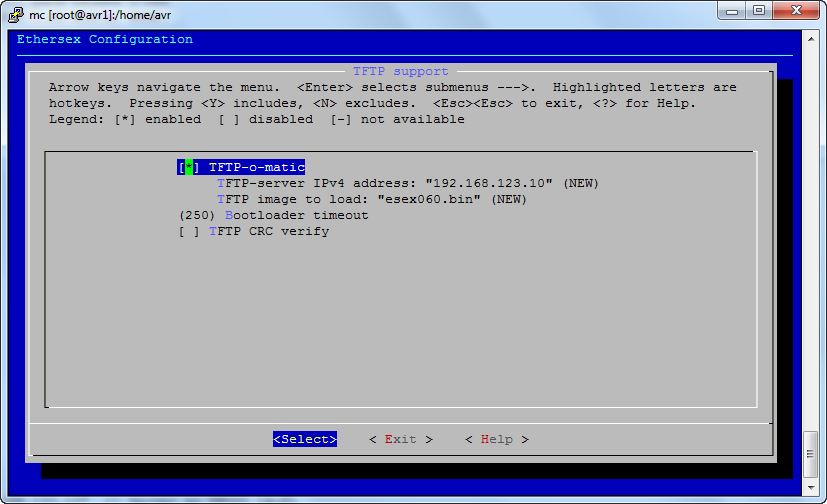Click the Legend line in instructions
Screen dimensions: 827x504
pos(257,119)
